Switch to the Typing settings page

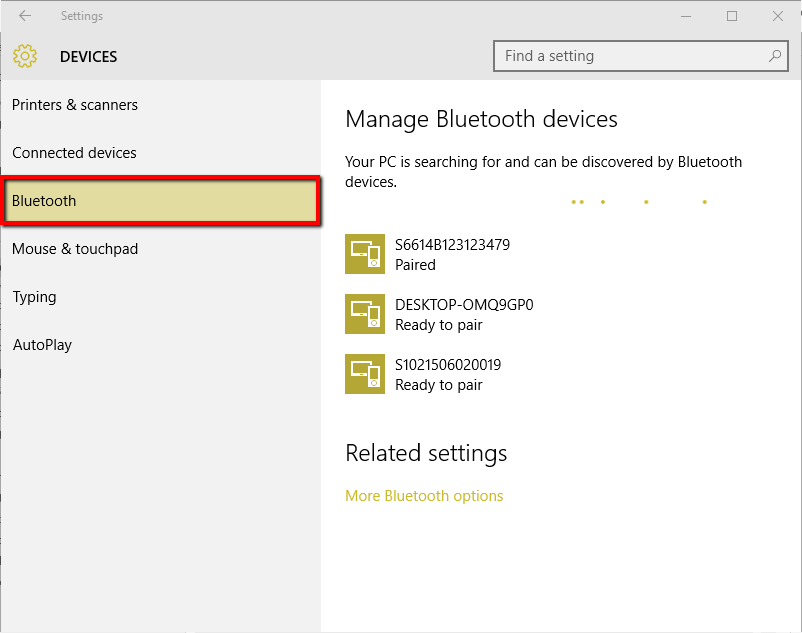tap(34, 297)
